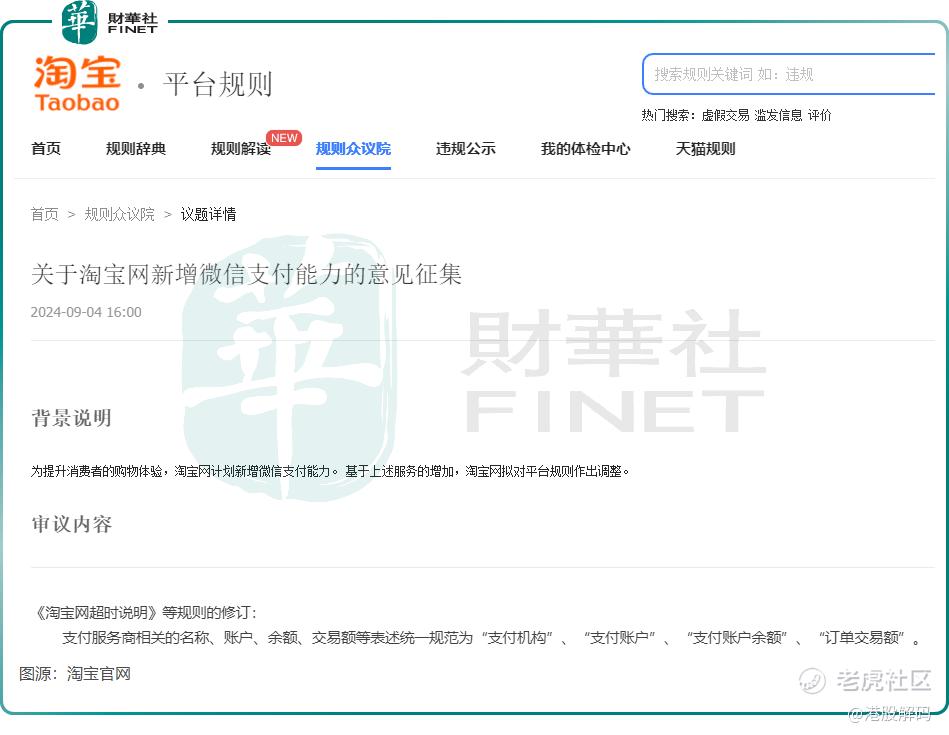Open the 规则解读 tab
The image size is (949, 735).
point(240,149)
